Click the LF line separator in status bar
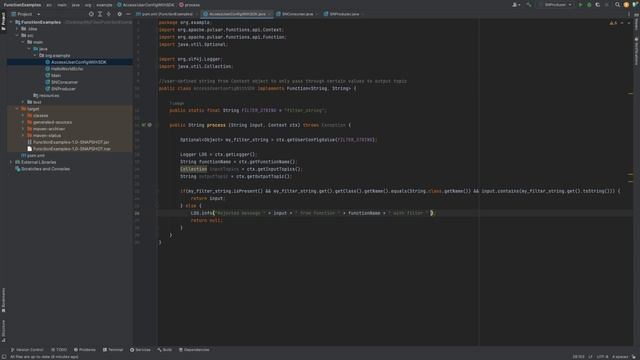 click(x=590, y=357)
